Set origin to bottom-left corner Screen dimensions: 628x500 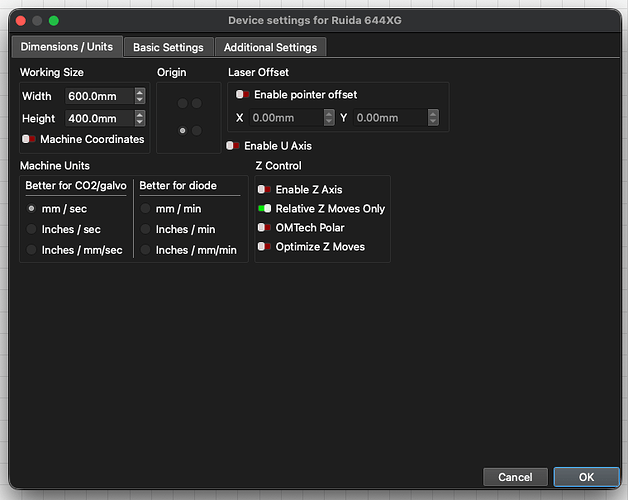pyautogui.click(x=183, y=131)
